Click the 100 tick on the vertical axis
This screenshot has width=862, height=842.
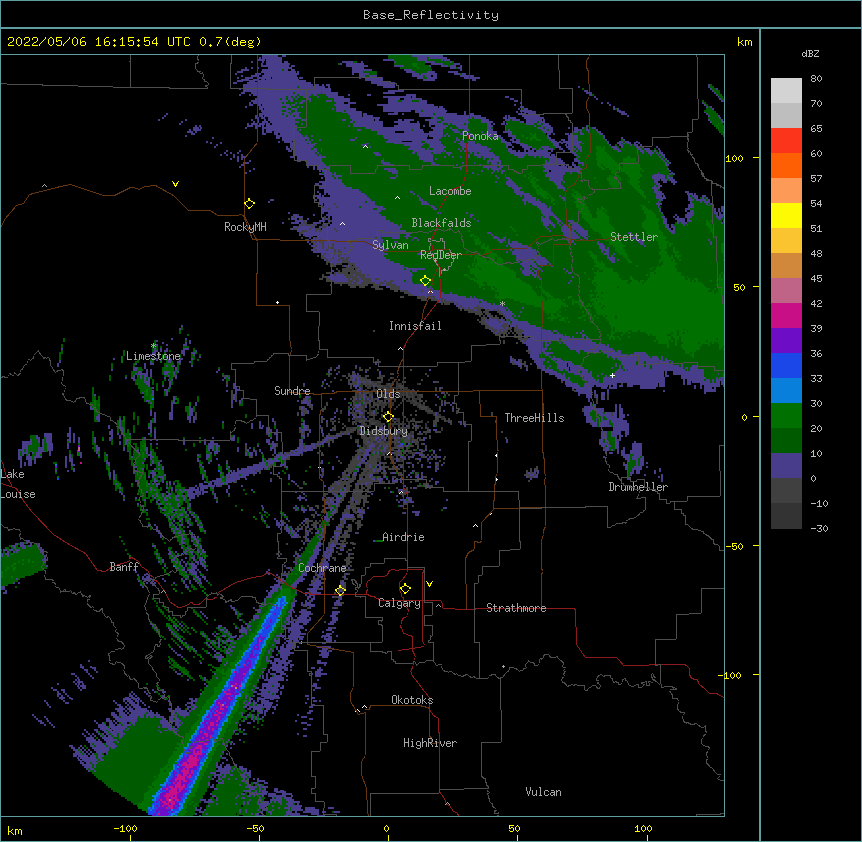(734, 158)
